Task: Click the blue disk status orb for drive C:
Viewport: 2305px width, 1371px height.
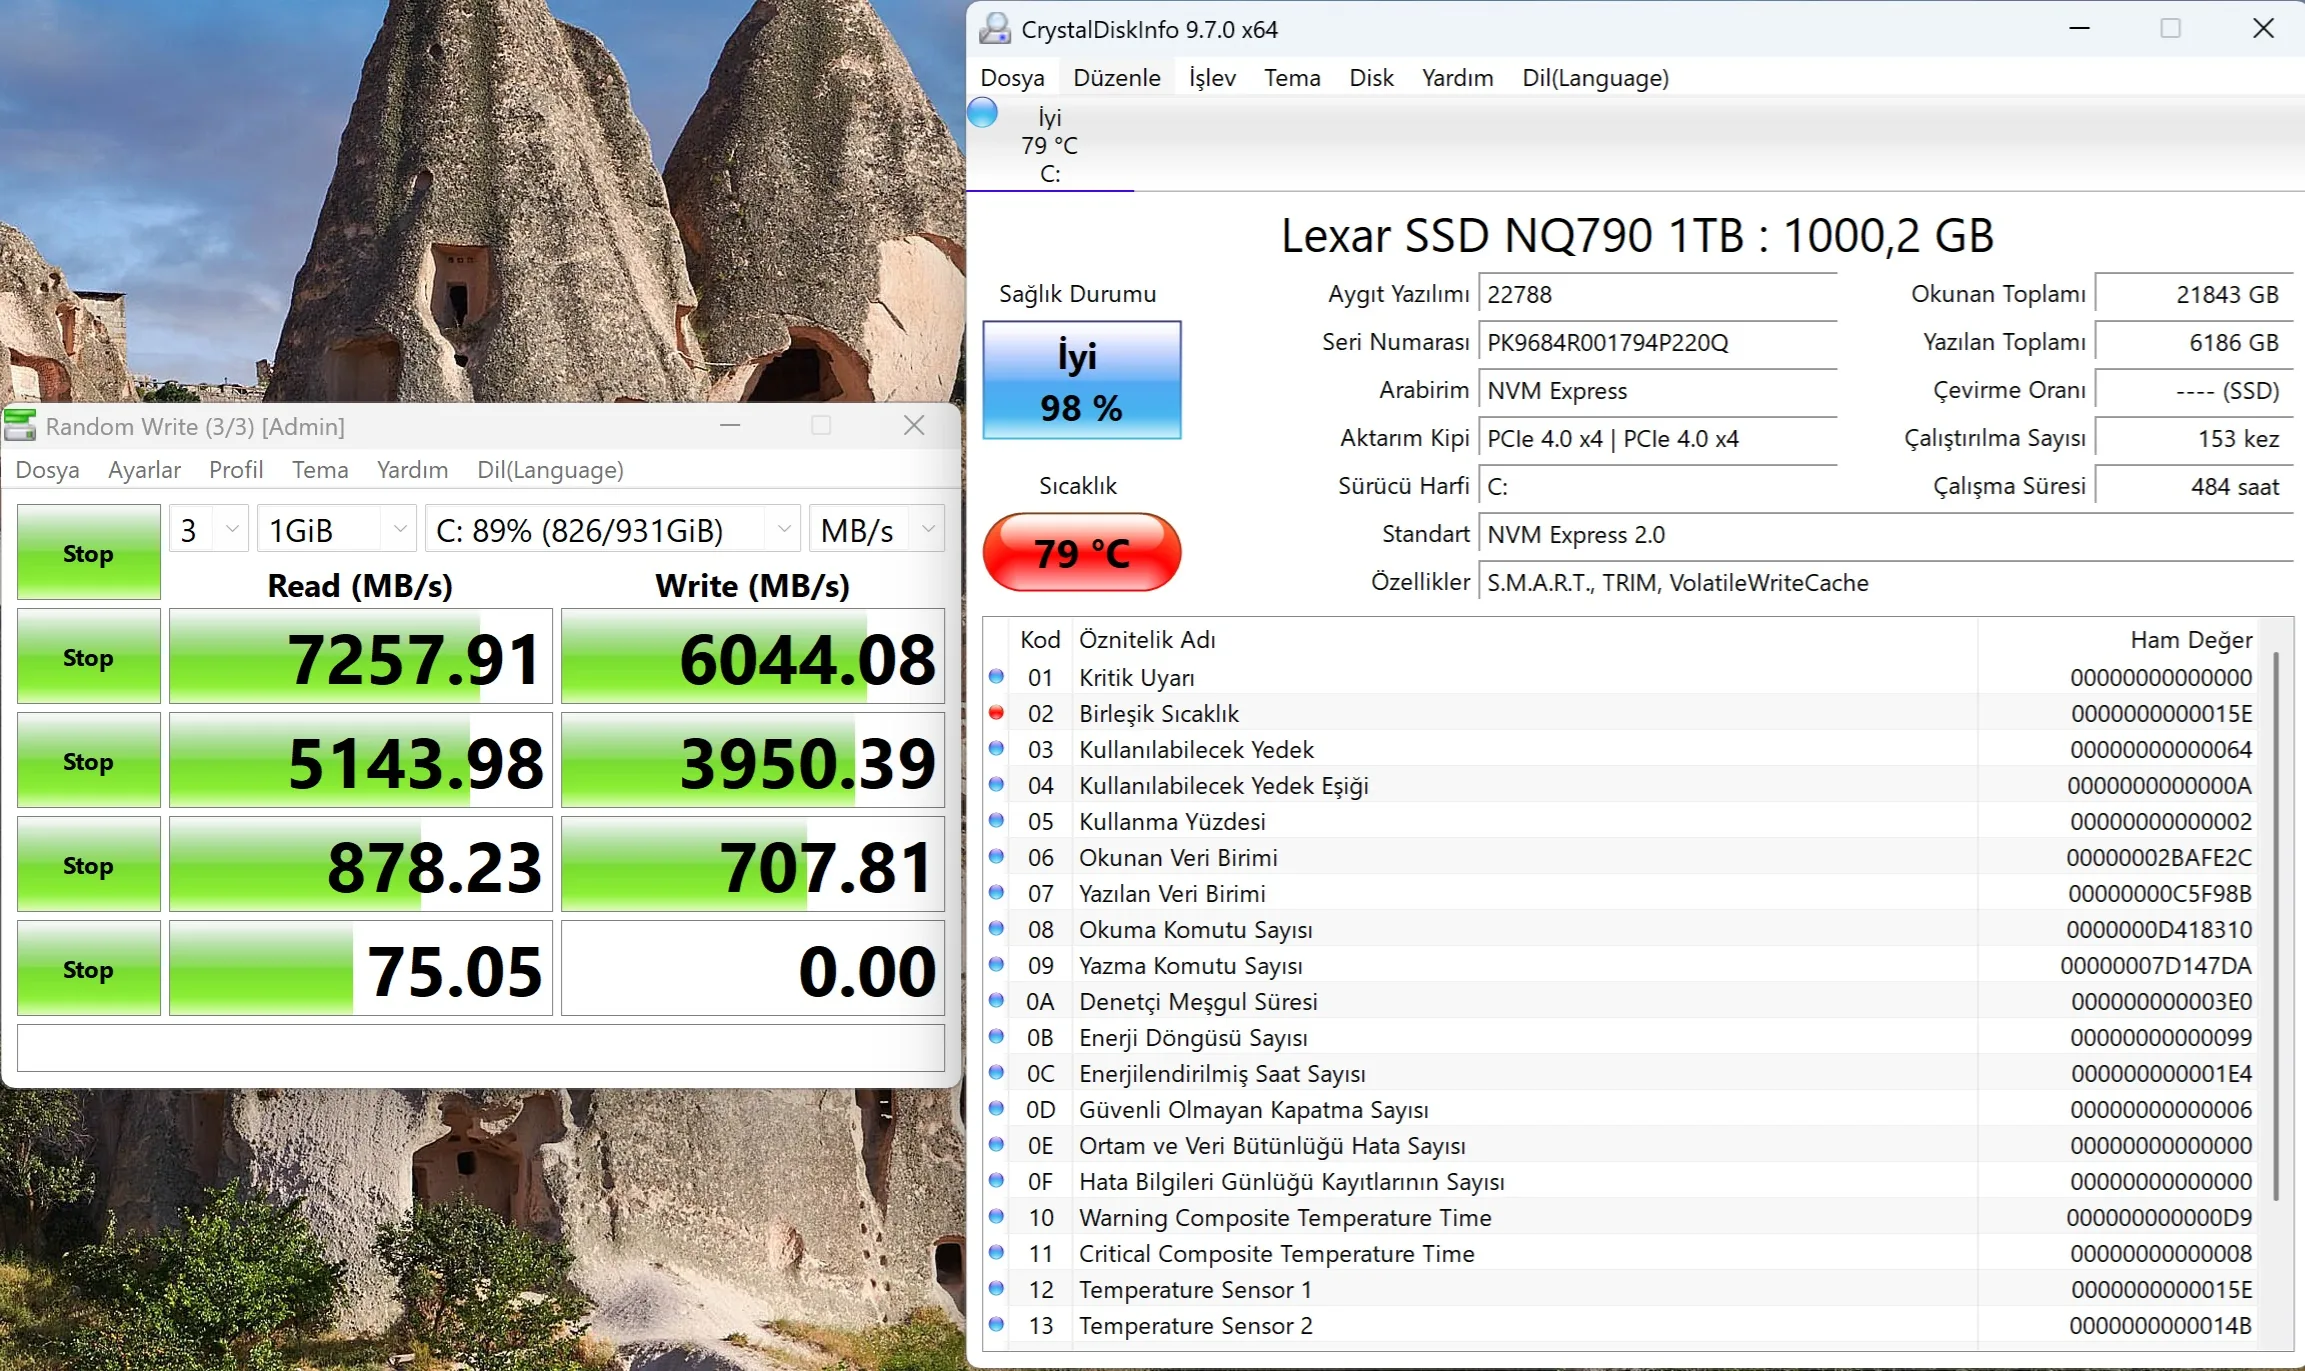Action: (x=983, y=113)
